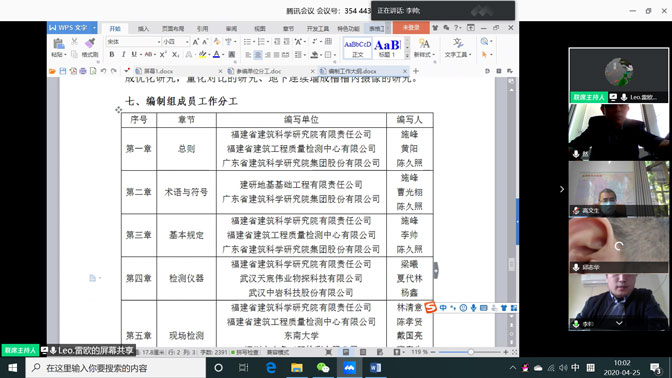Click the decrease font size icon
This screenshot has height=378, width=672.
[205, 42]
